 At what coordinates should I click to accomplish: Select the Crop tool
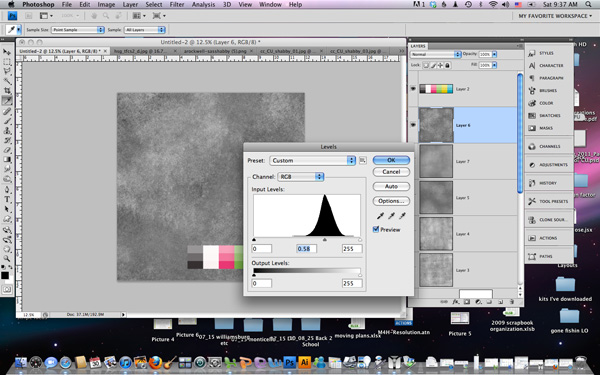pos(7,91)
